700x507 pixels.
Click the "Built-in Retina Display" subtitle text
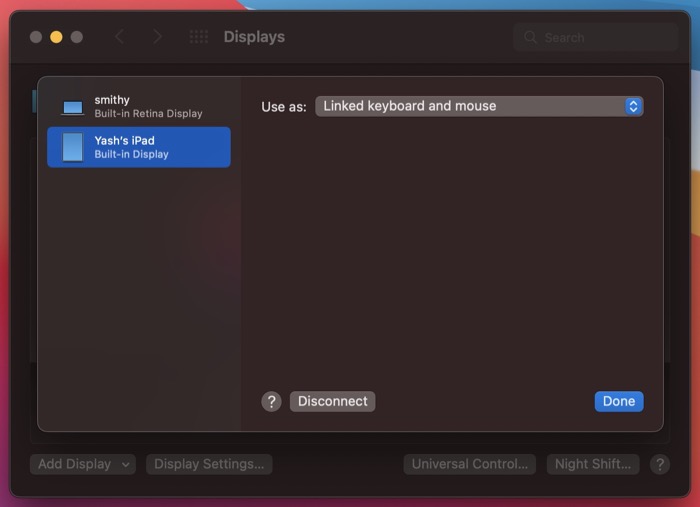click(148, 114)
